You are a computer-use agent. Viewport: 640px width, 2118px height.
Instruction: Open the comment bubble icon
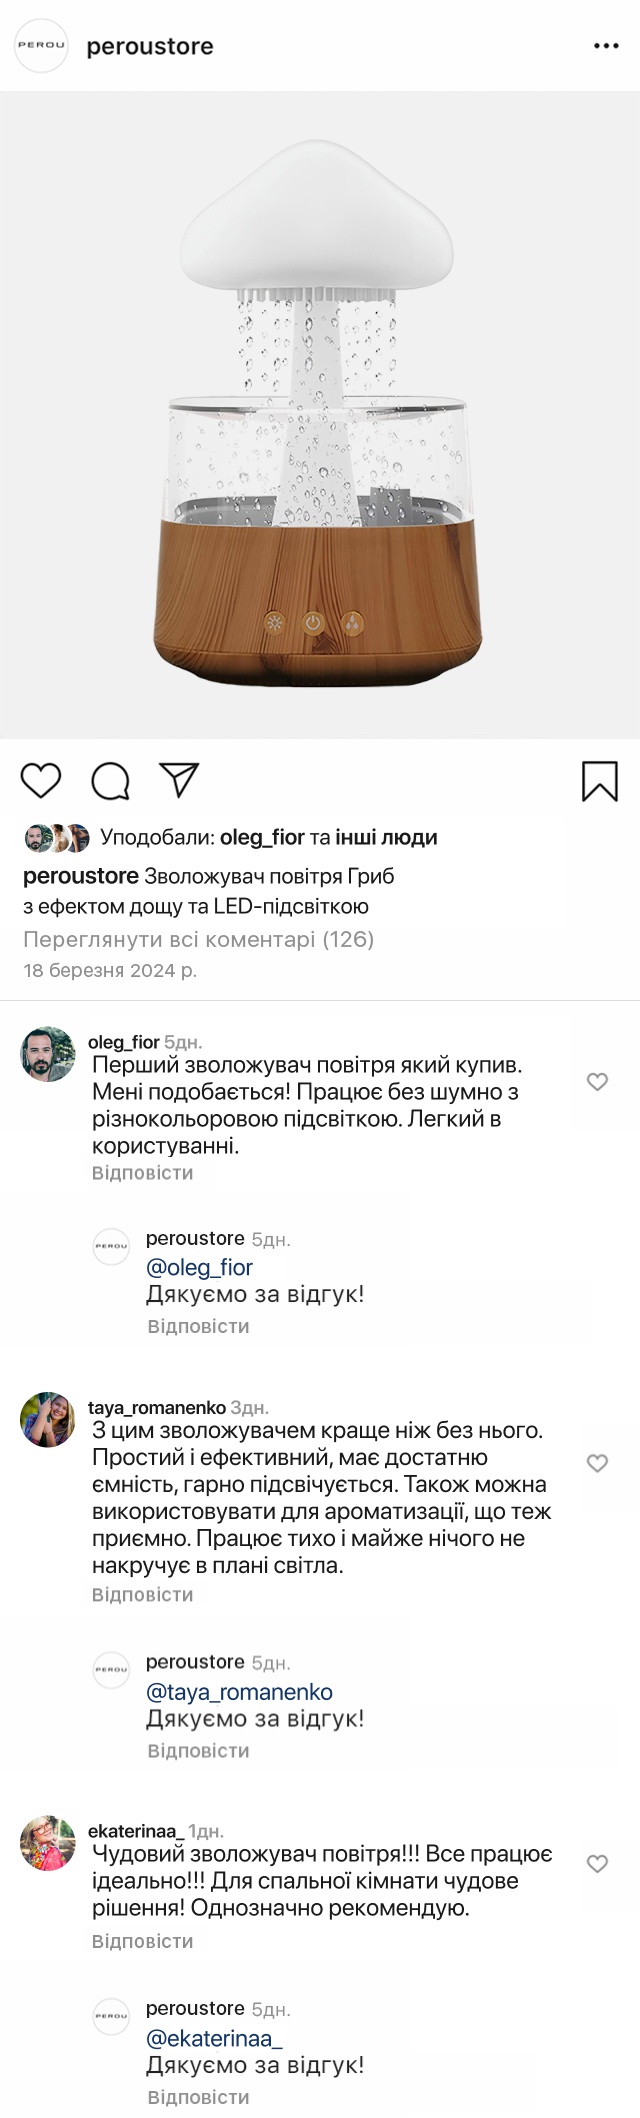click(110, 781)
